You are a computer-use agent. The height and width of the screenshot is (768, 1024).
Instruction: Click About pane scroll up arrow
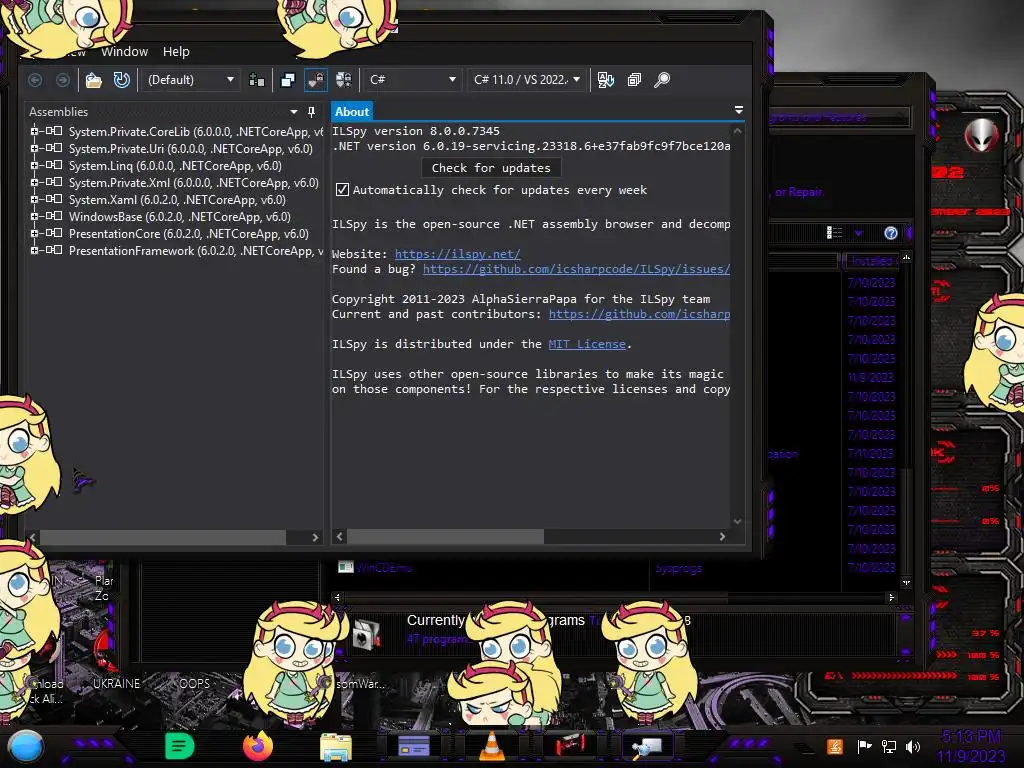coord(737,131)
